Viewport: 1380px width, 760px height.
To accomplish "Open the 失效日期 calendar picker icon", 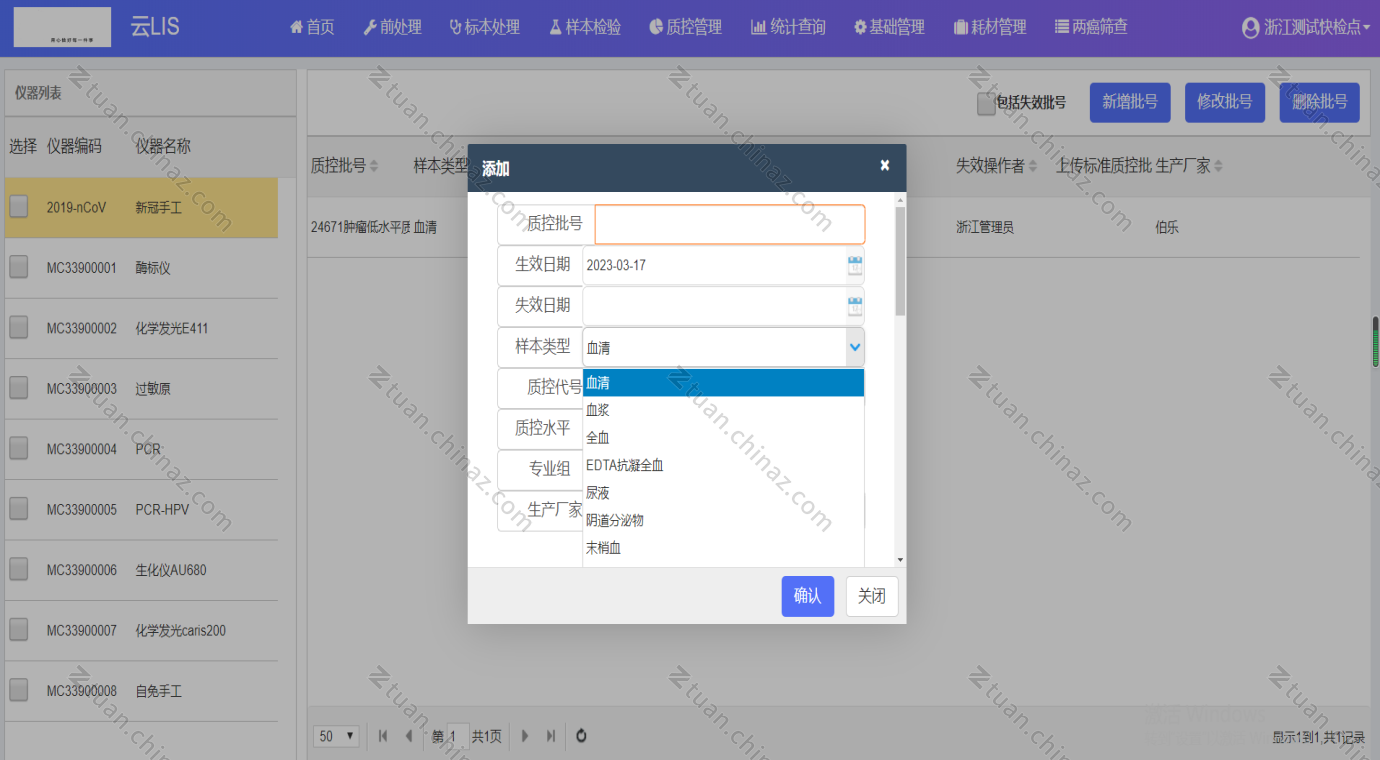I will pyautogui.click(x=855, y=306).
